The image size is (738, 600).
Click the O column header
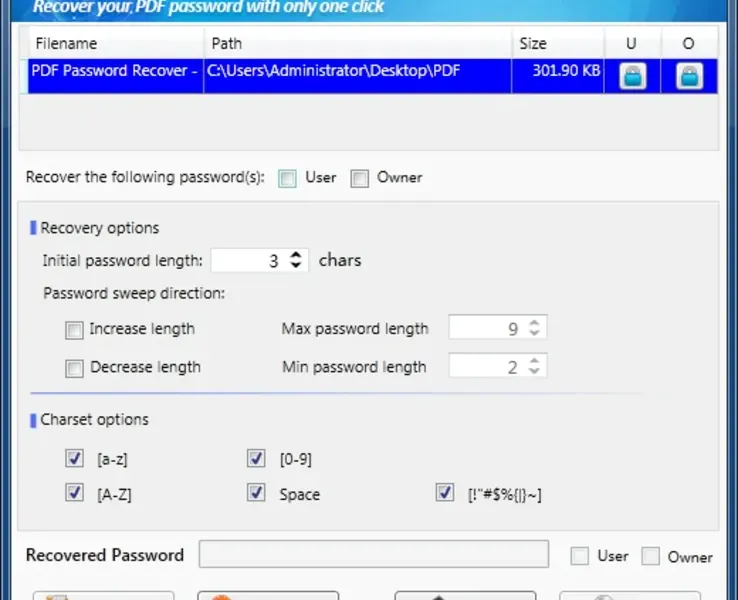(689, 43)
